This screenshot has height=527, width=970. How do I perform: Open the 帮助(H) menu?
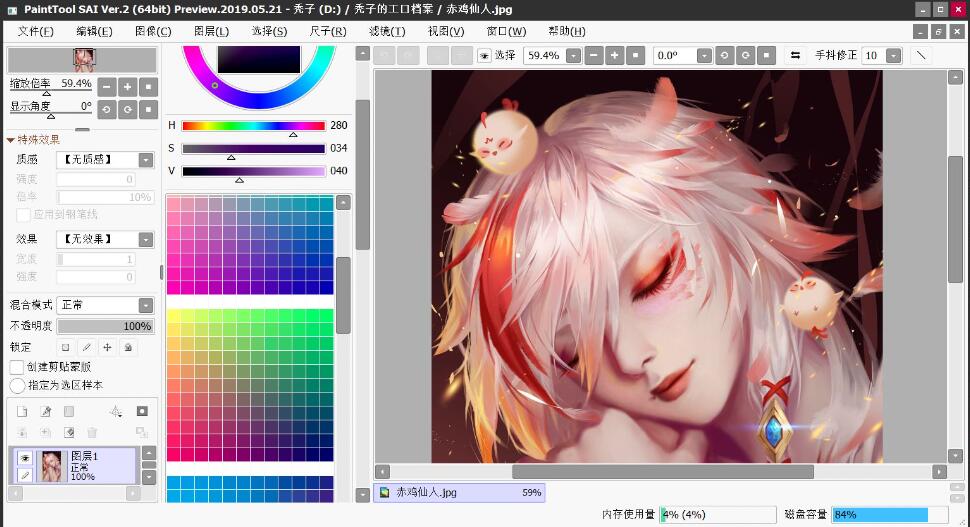click(567, 31)
